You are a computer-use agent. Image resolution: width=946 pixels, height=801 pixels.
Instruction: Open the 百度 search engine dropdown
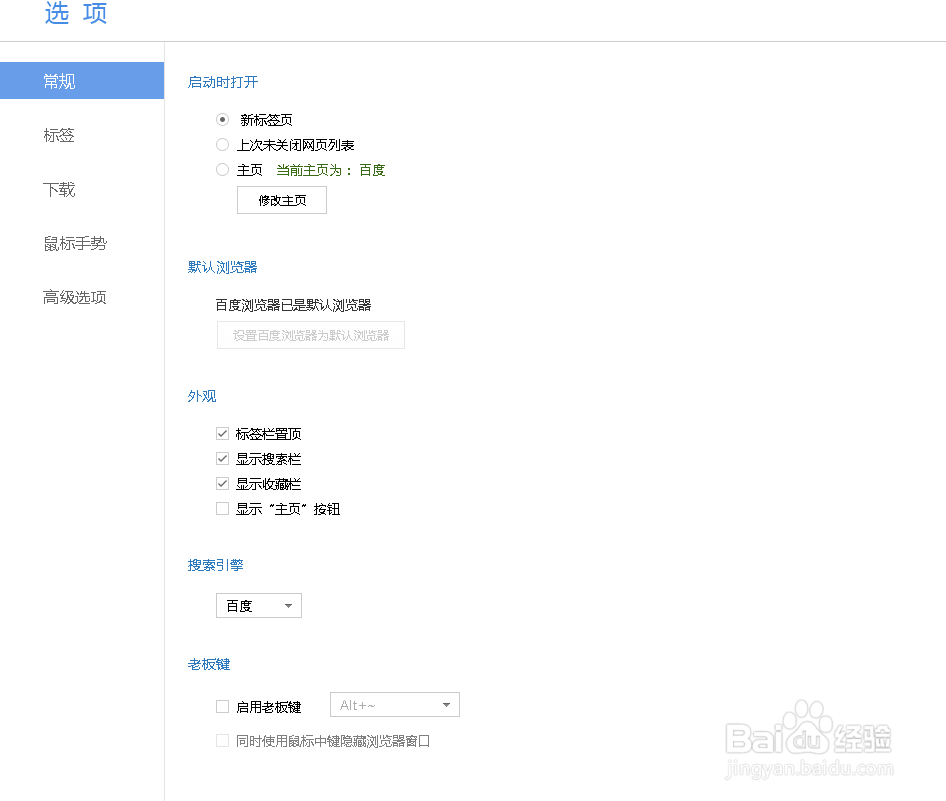point(258,605)
